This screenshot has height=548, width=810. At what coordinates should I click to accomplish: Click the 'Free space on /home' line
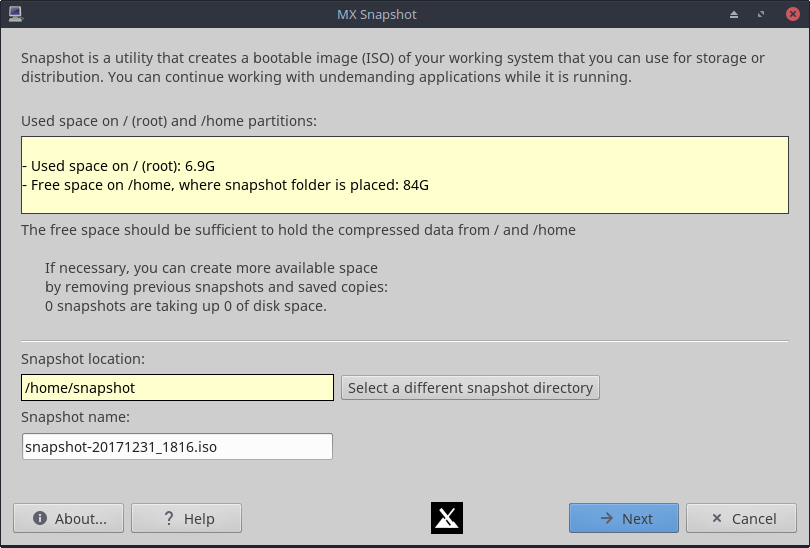tap(225, 185)
